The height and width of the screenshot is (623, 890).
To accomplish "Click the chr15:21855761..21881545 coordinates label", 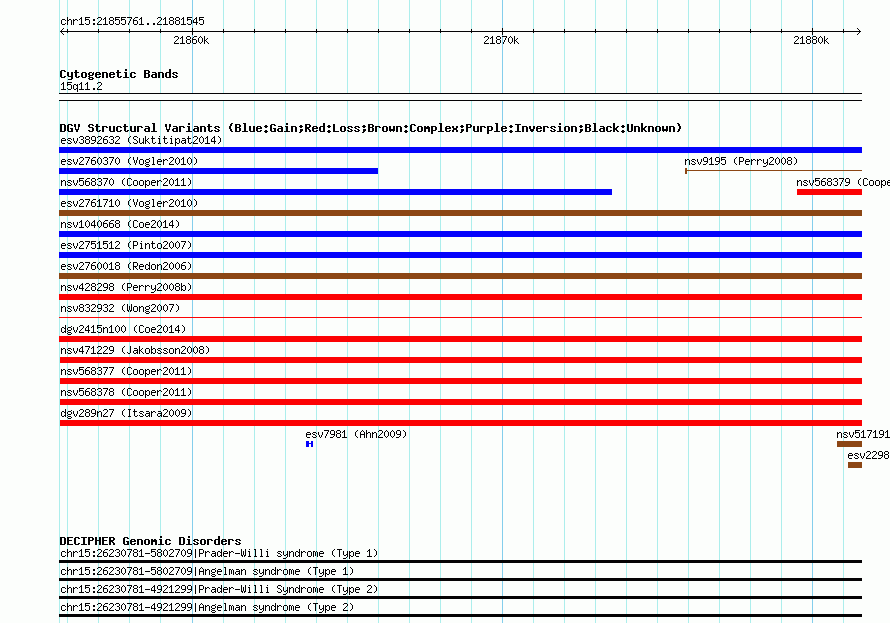I will 132,22.
